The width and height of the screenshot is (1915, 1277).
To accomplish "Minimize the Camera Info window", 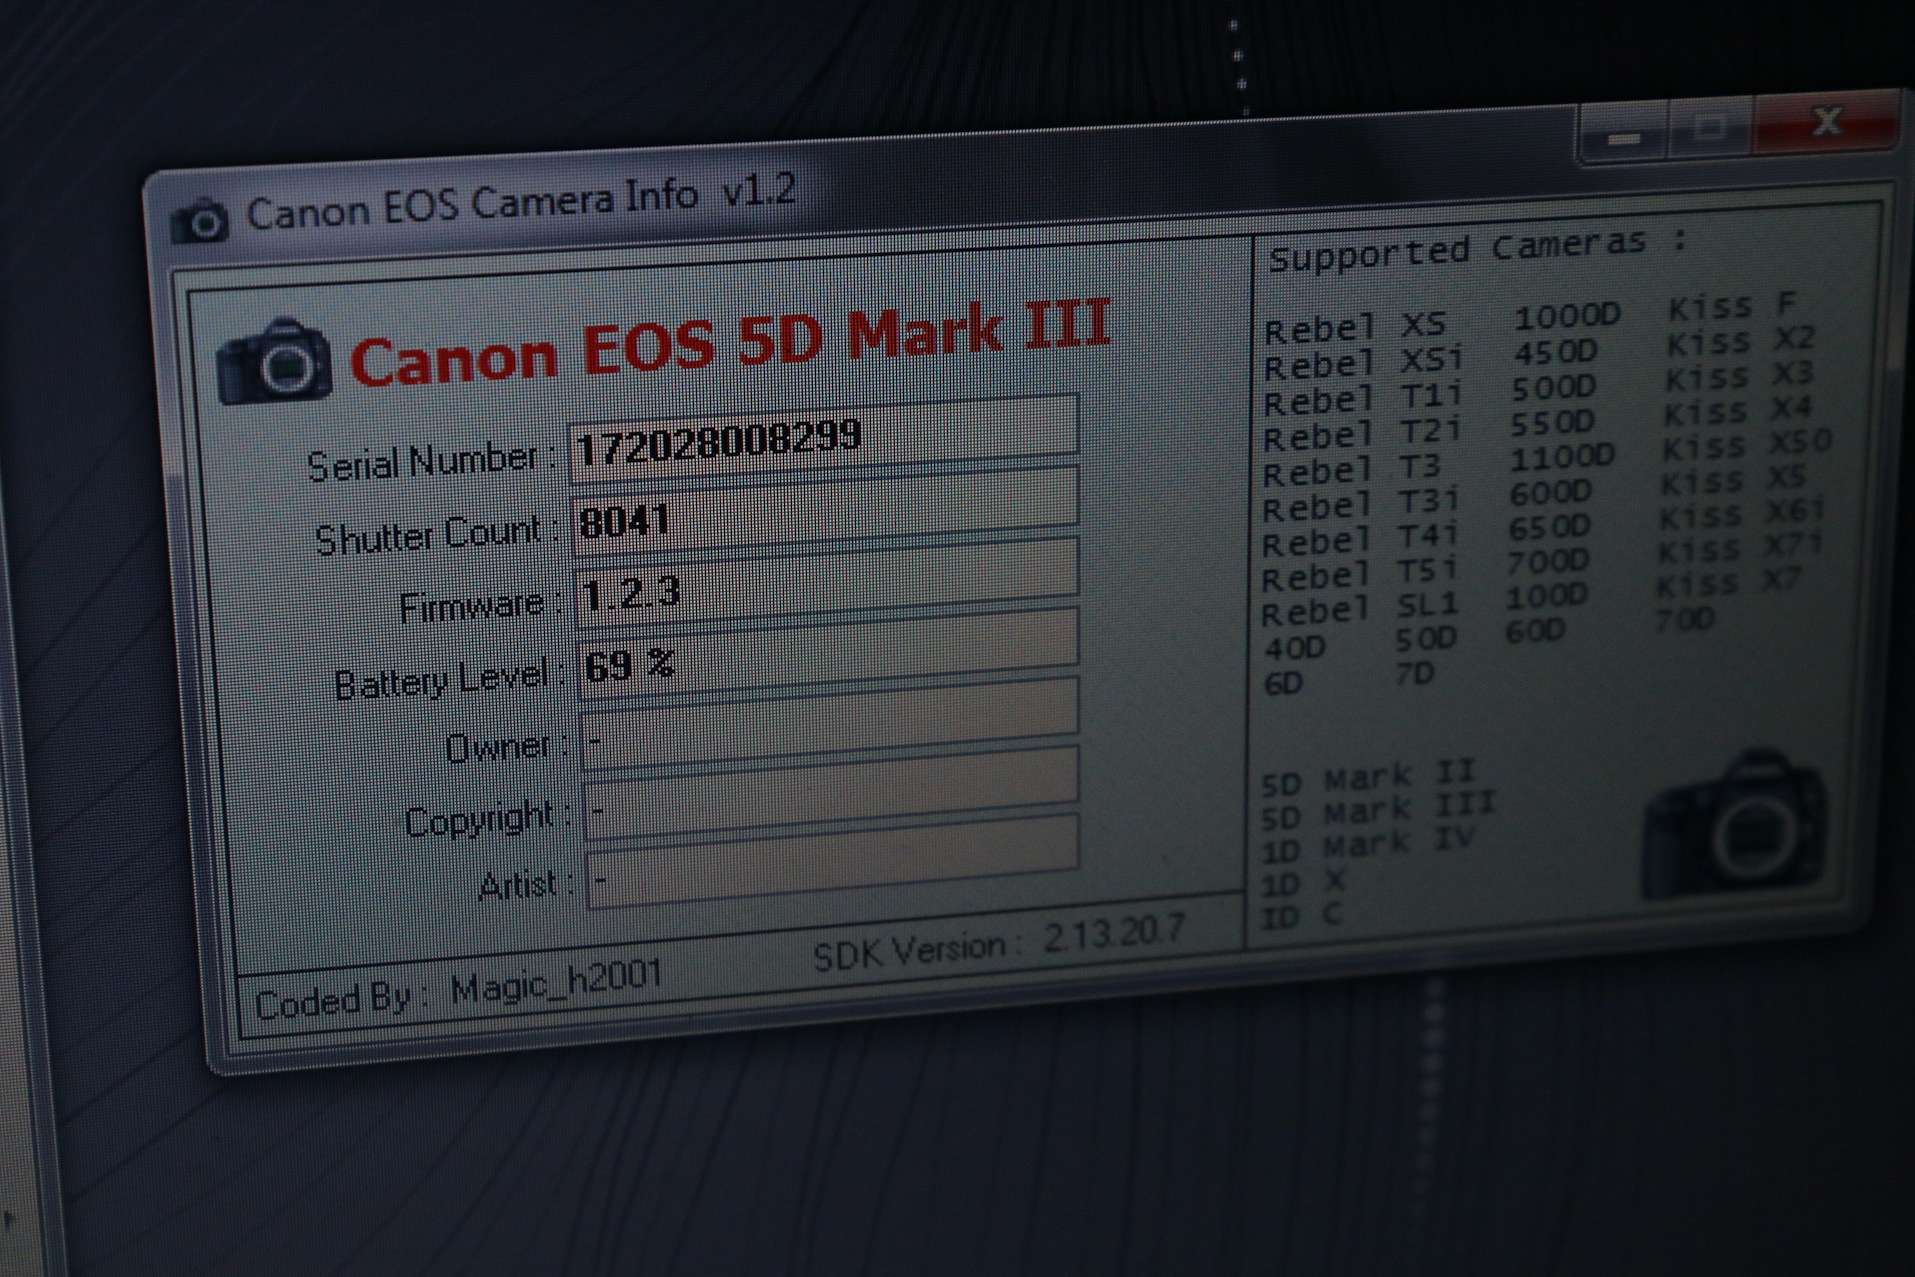I will (x=1623, y=136).
